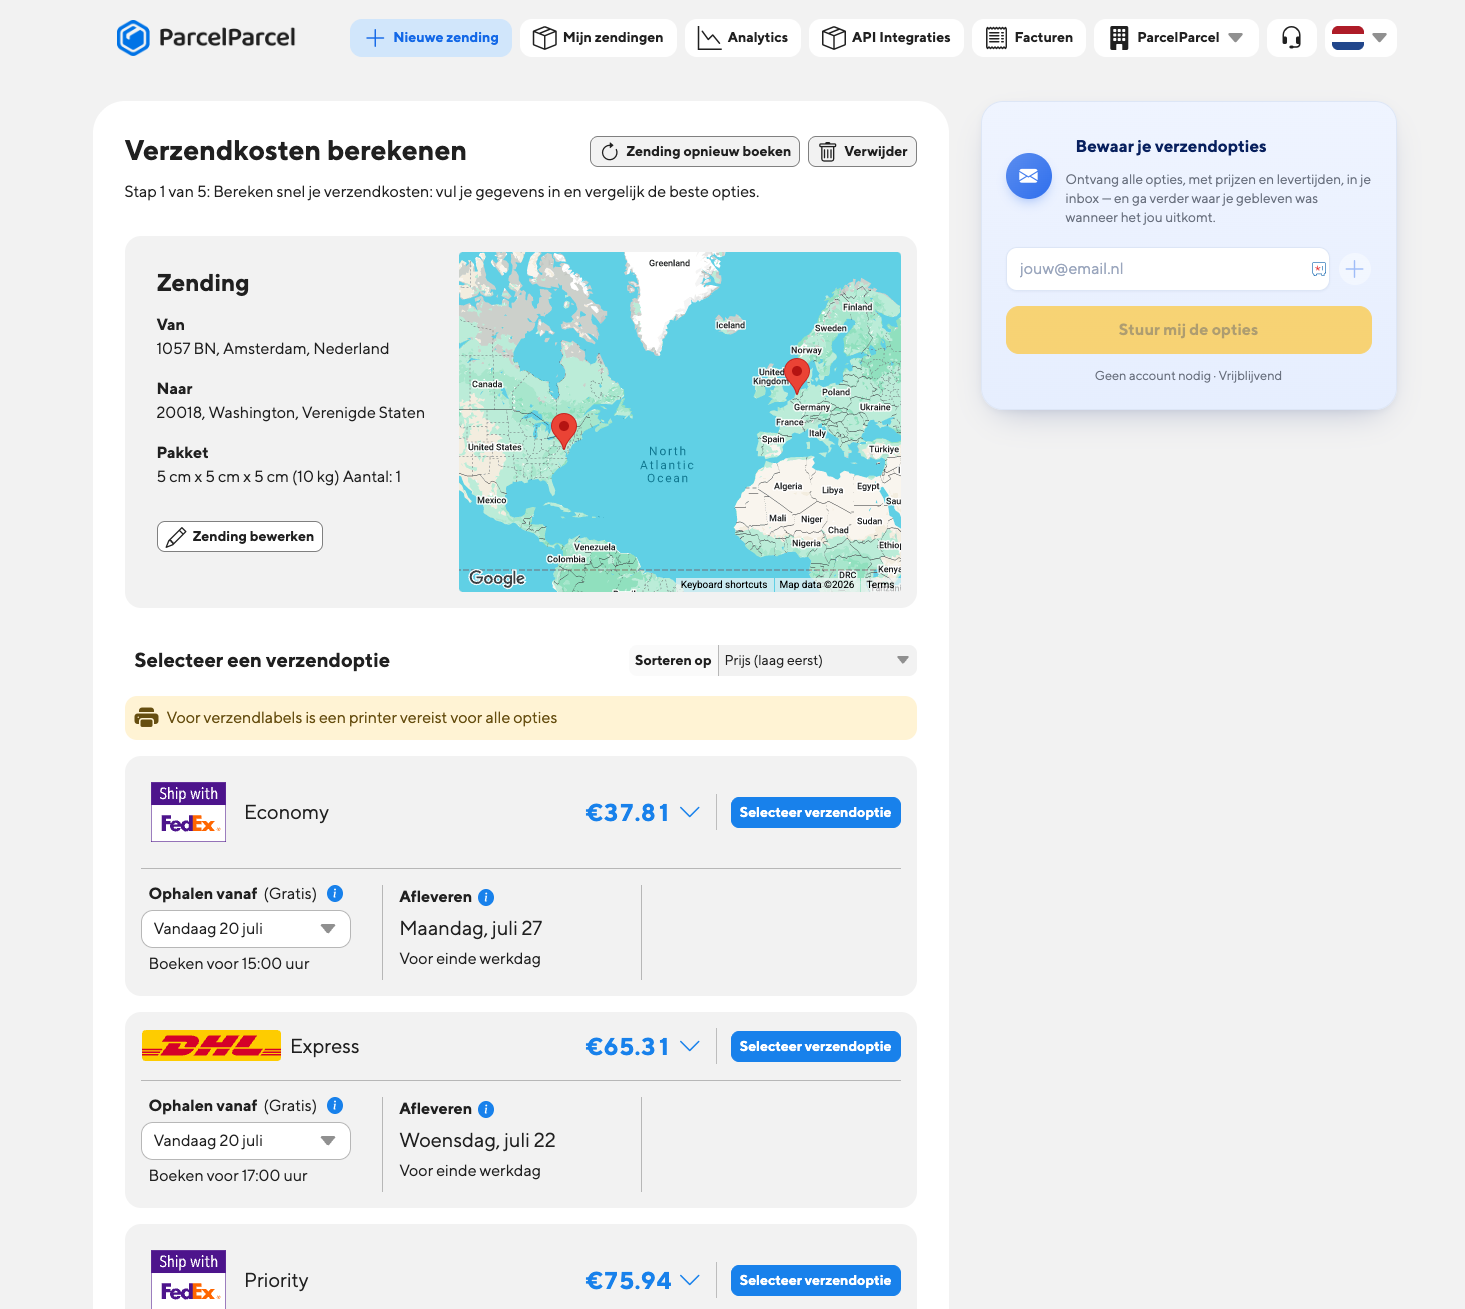The image size is (1465, 1309).
Task: Open Google logo link on map
Action: coord(497,578)
